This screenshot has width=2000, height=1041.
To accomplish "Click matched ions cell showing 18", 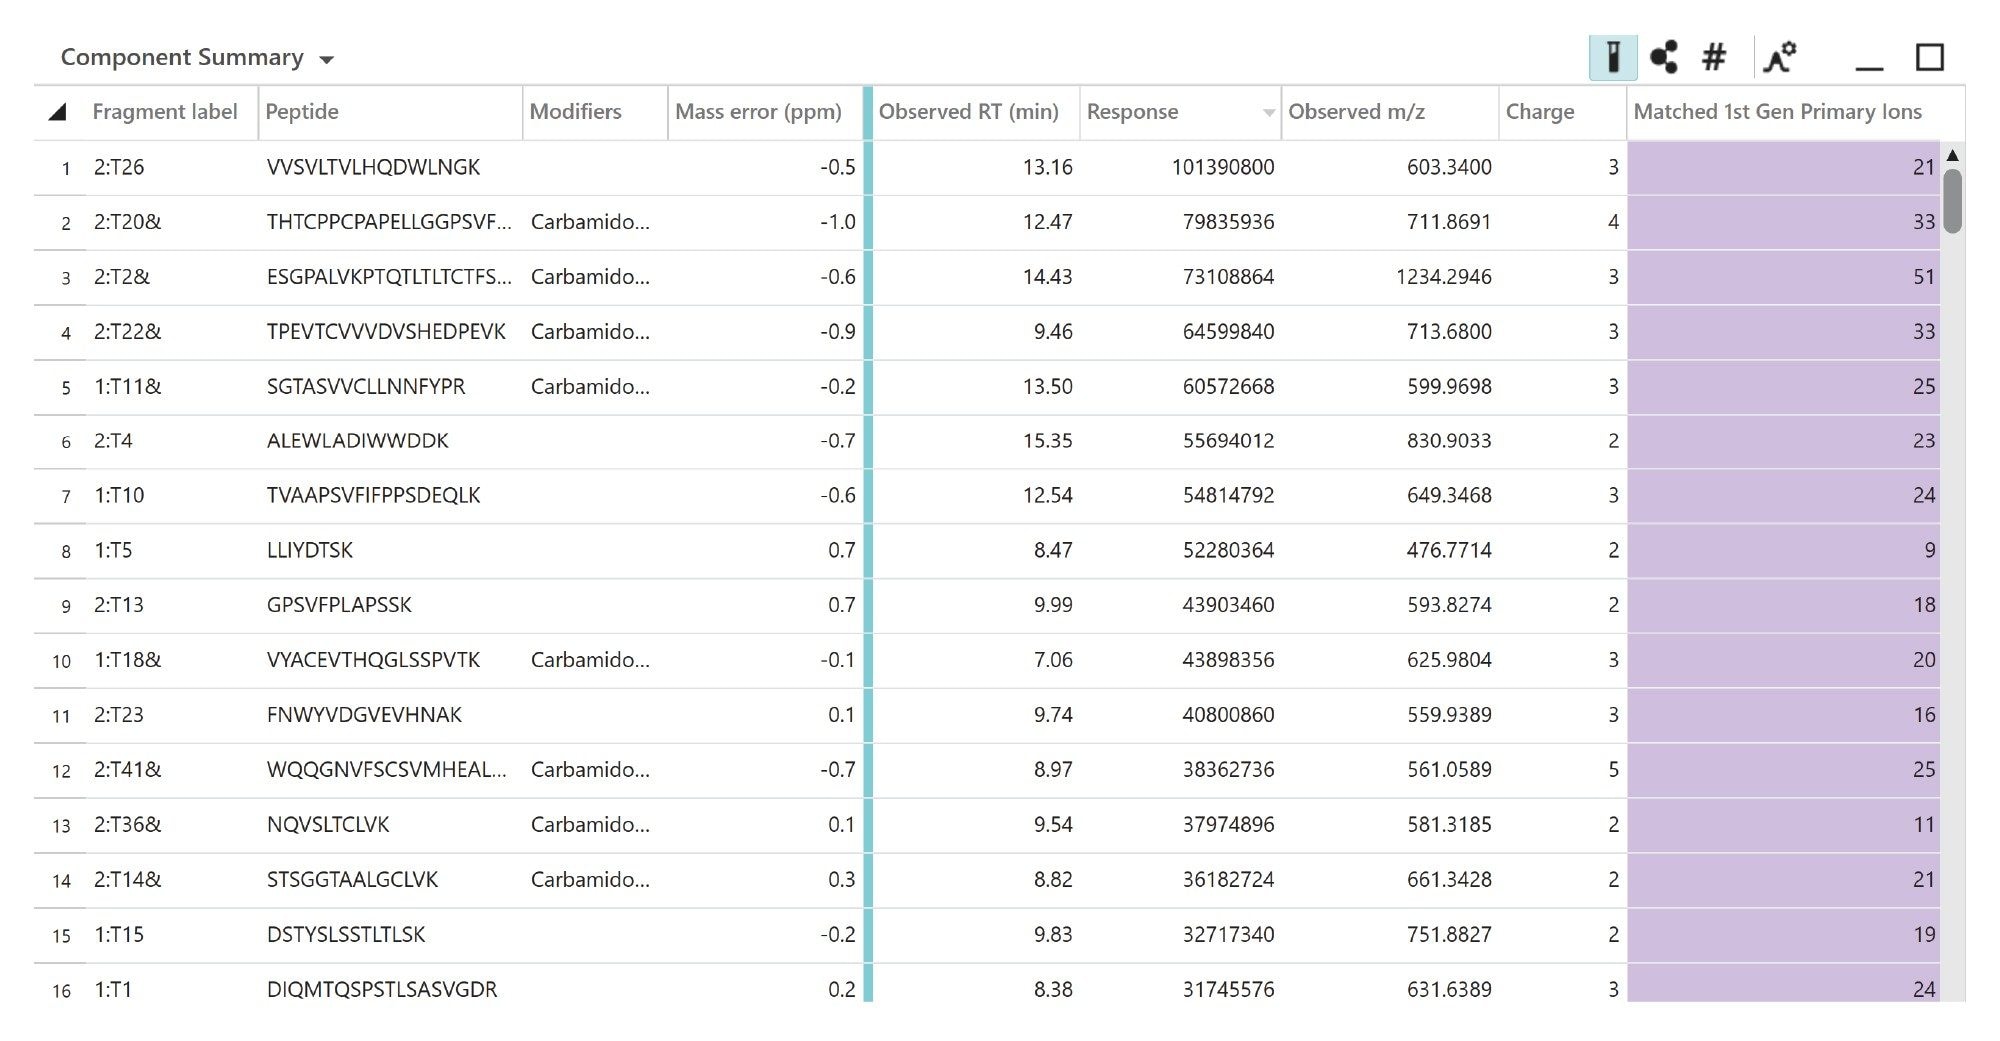I will [x=1784, y=606].
